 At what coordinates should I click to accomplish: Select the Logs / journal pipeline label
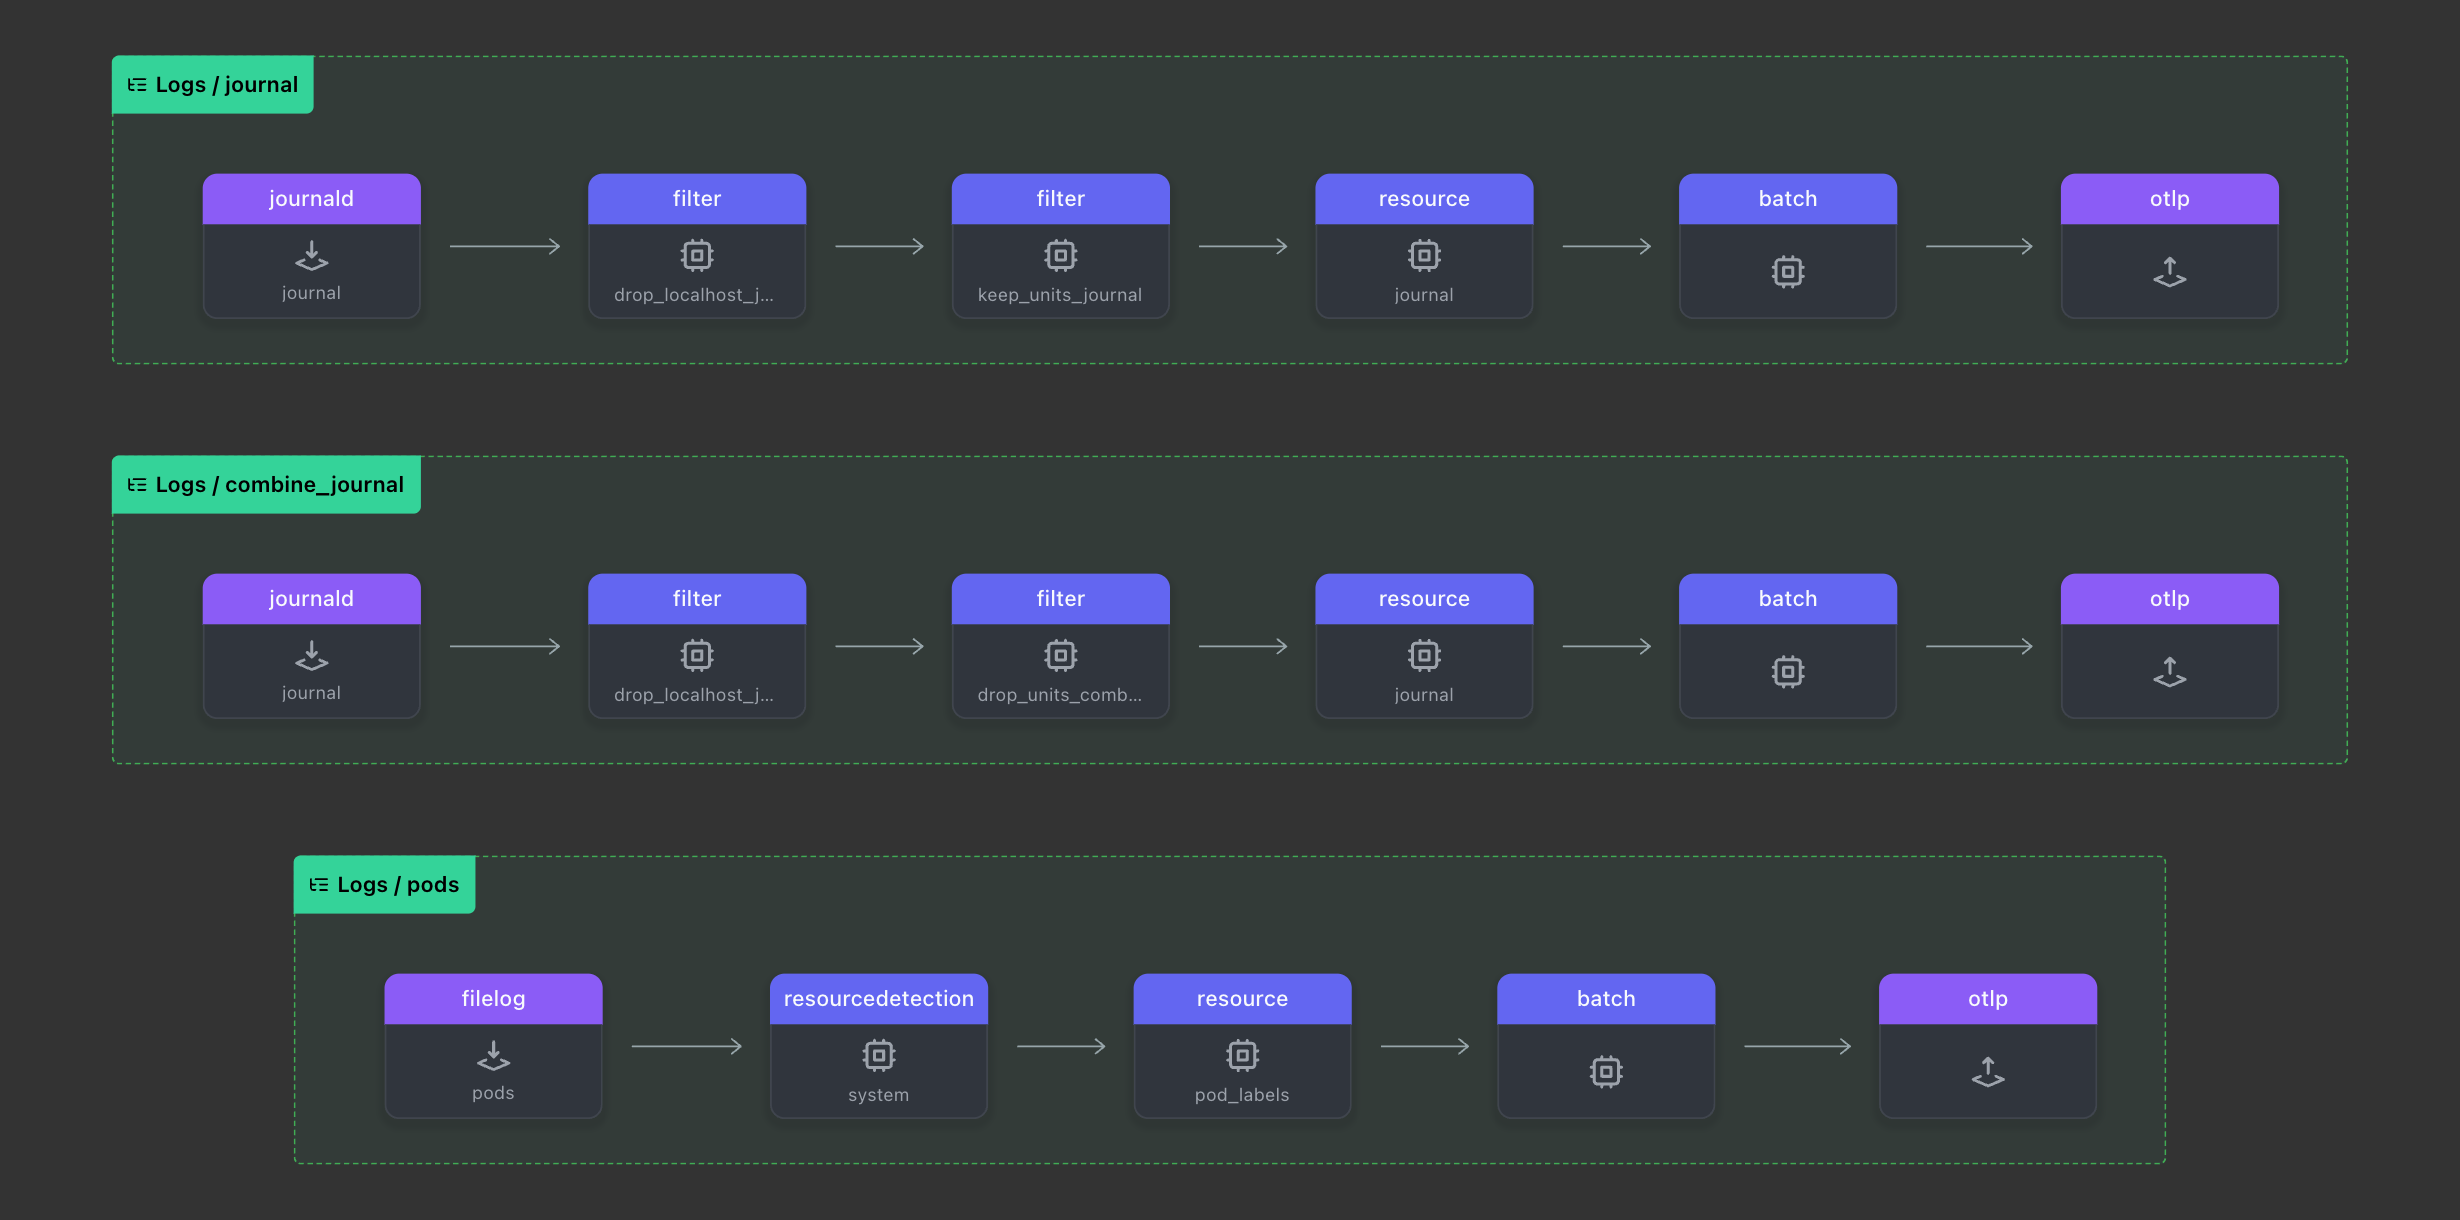point(226,85)
